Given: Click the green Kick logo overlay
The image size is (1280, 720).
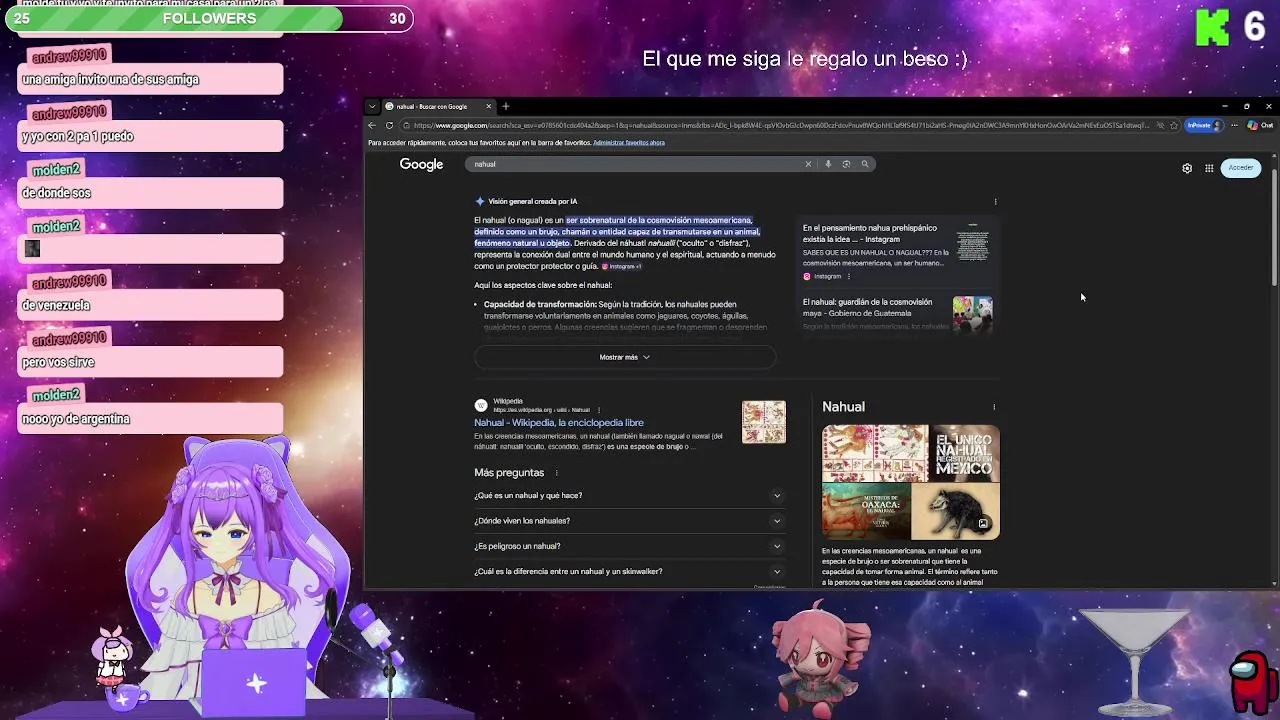Looking at the screenshot, I should [x=1212, y=27].
